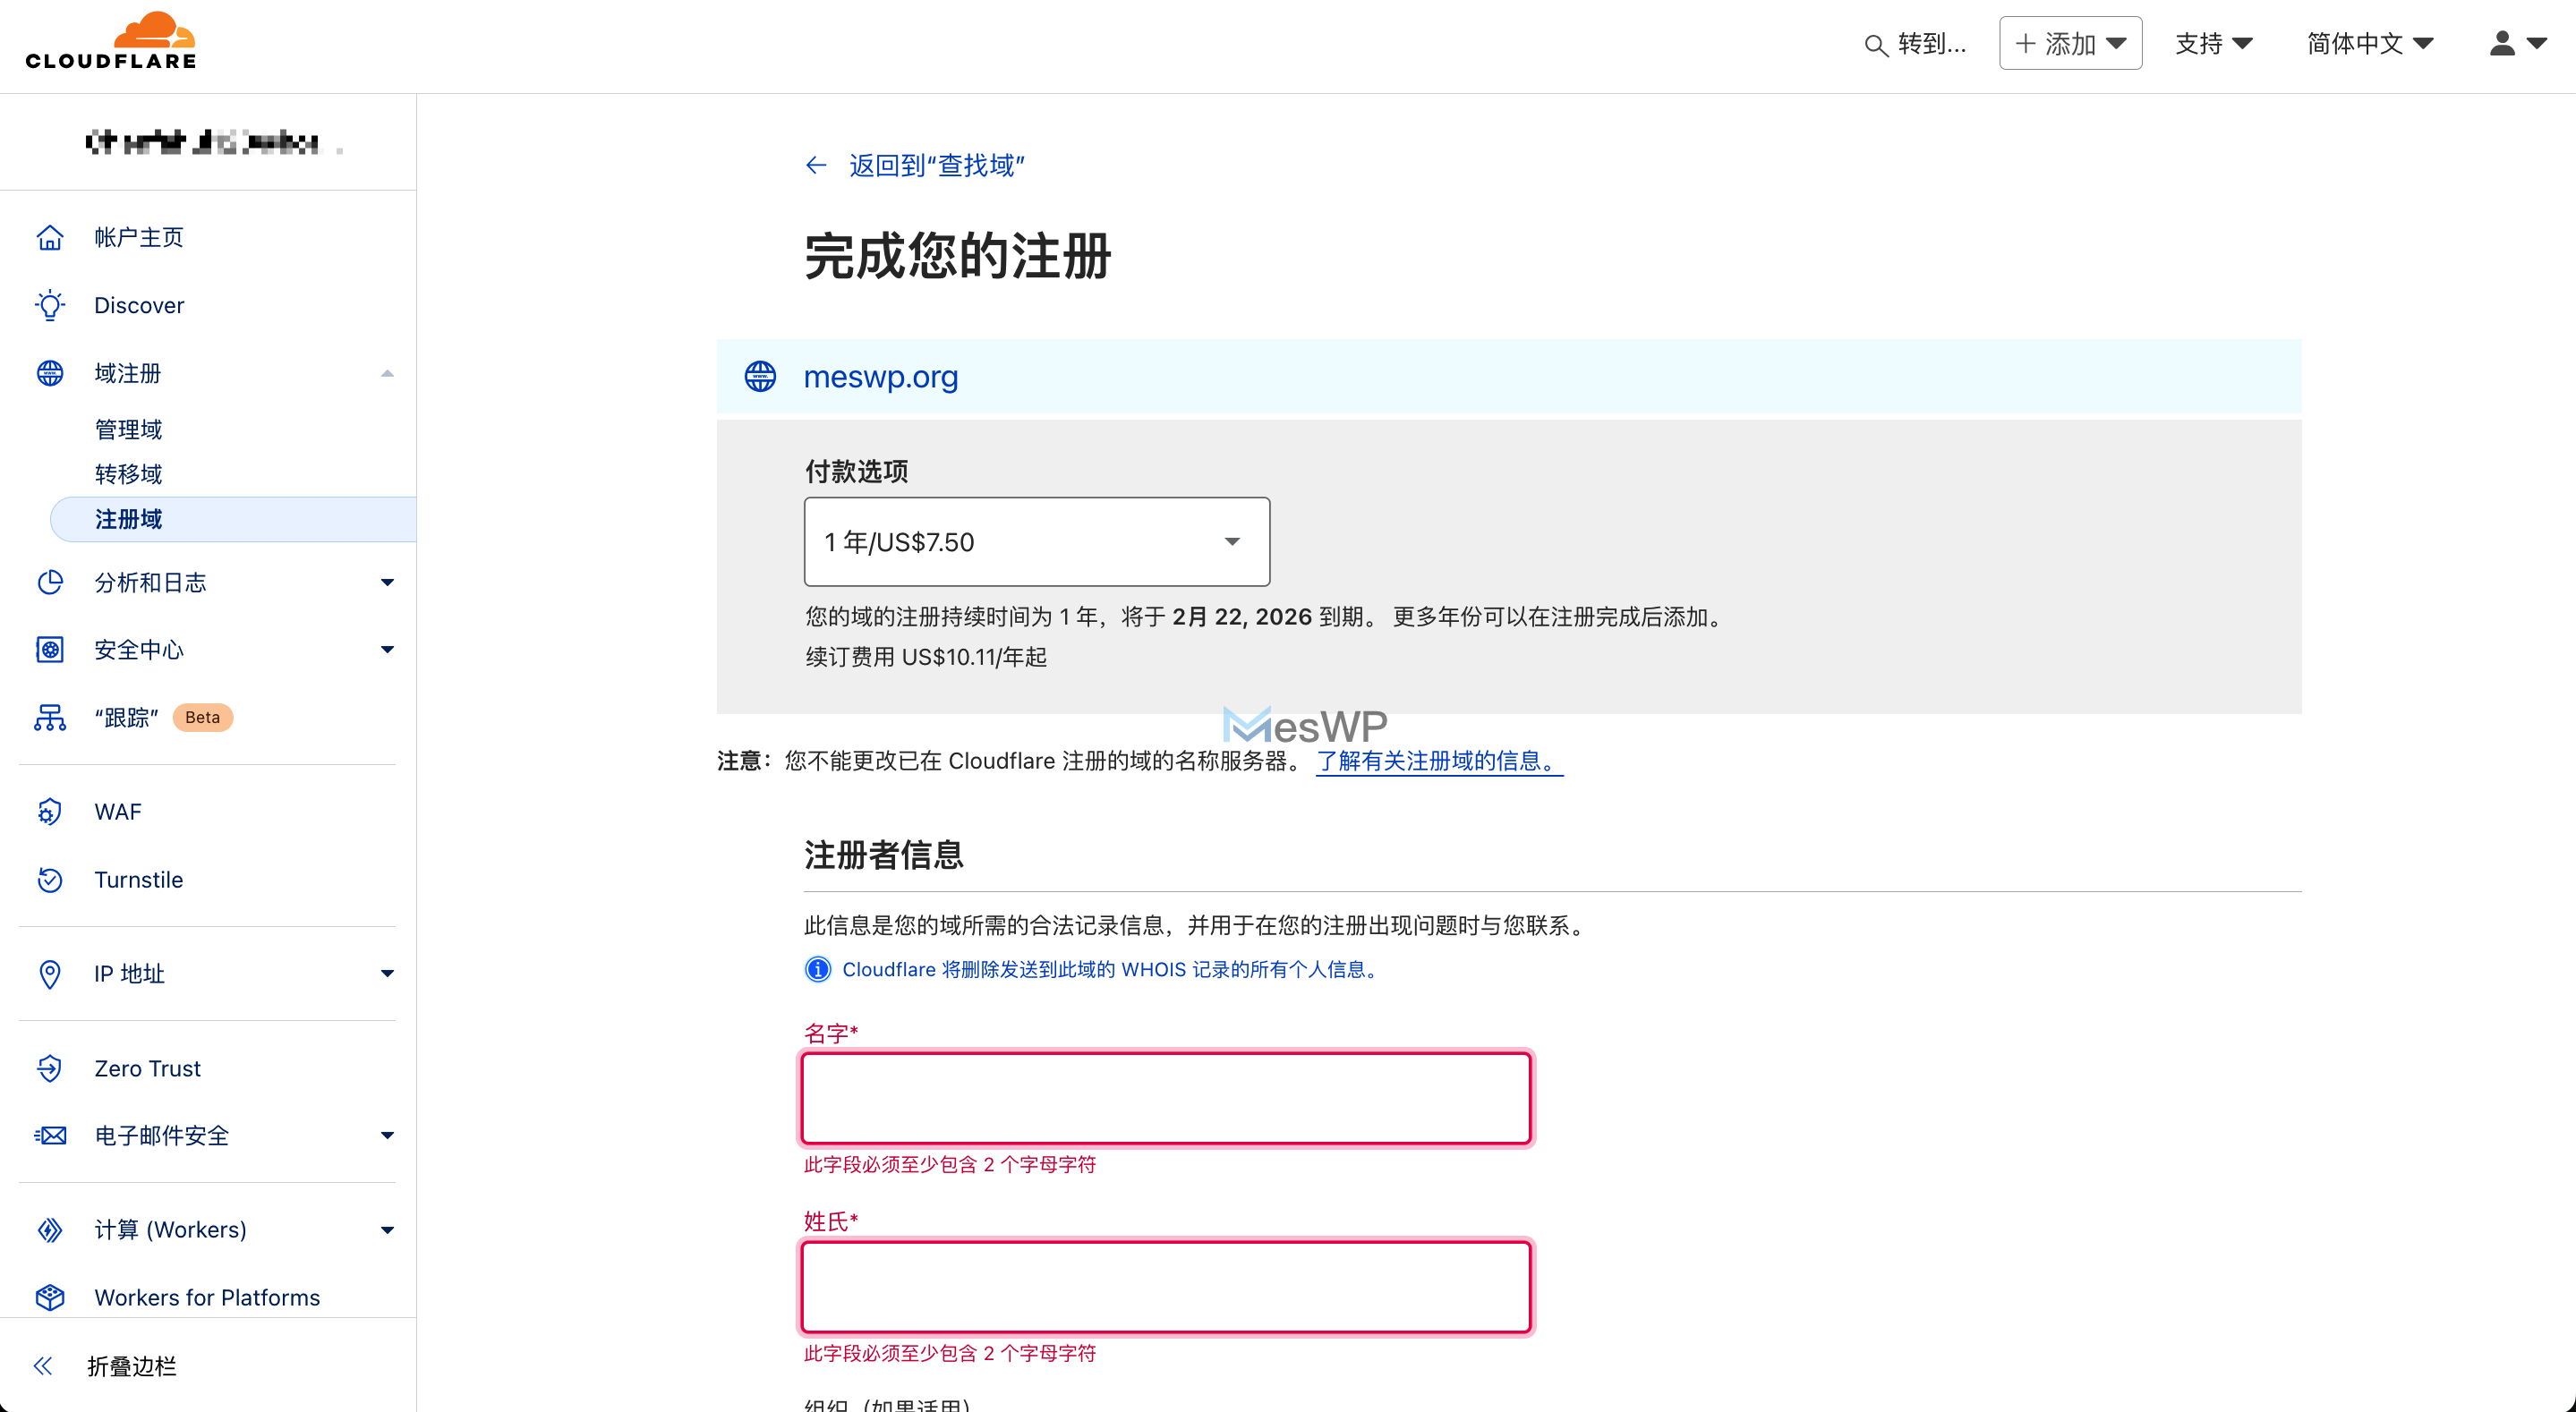The width and height of the screenshot is (2576, 1412).
Task: Click the Zero Trust icon
Action: (50, 1068)
